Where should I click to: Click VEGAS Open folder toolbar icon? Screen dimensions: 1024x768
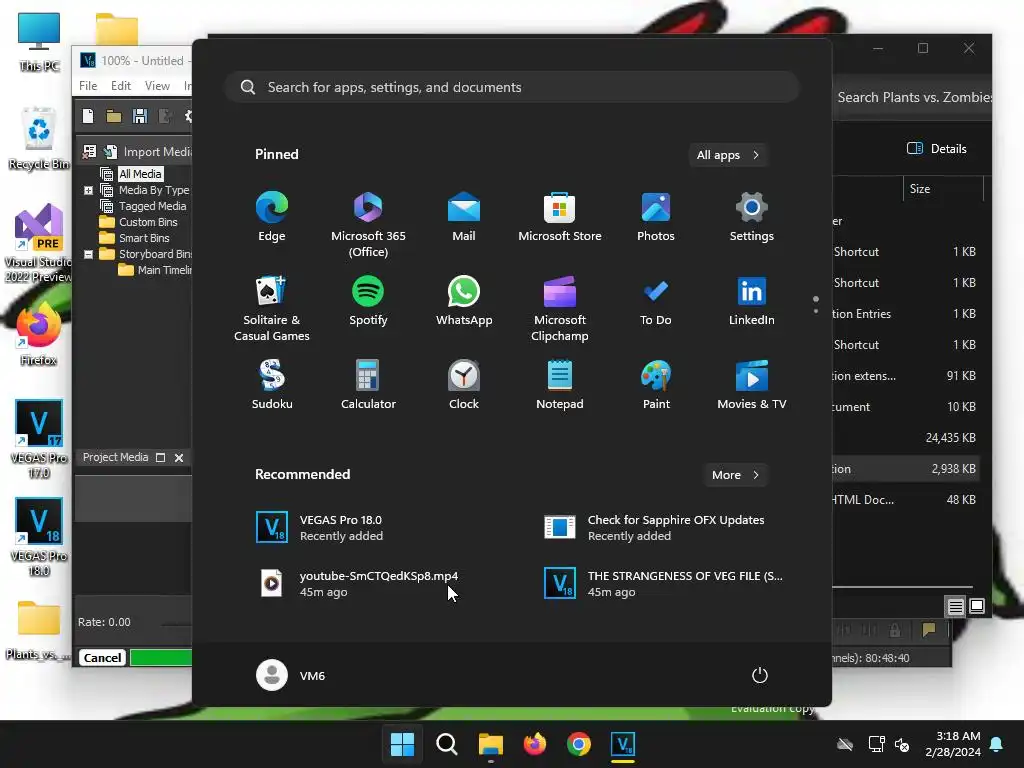tap(114, 116)
